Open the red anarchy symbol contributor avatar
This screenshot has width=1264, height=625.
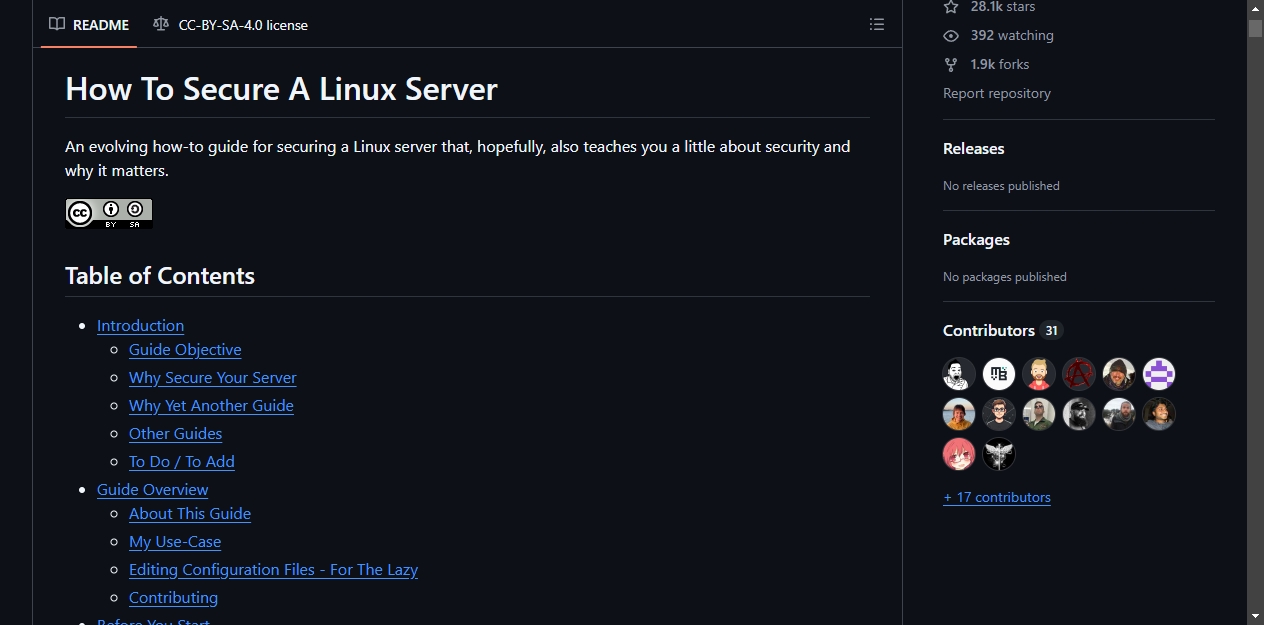tap(1079, 375)
